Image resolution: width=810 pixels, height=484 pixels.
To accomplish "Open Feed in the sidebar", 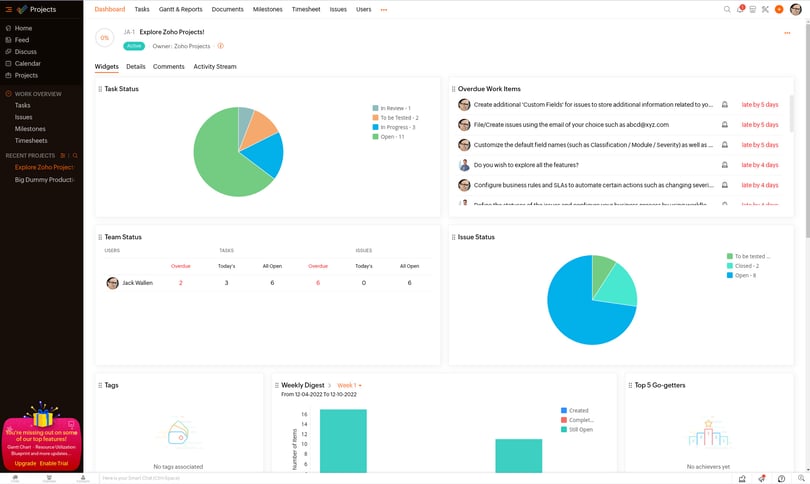I will pyautogui.click(x=22, y=40).
